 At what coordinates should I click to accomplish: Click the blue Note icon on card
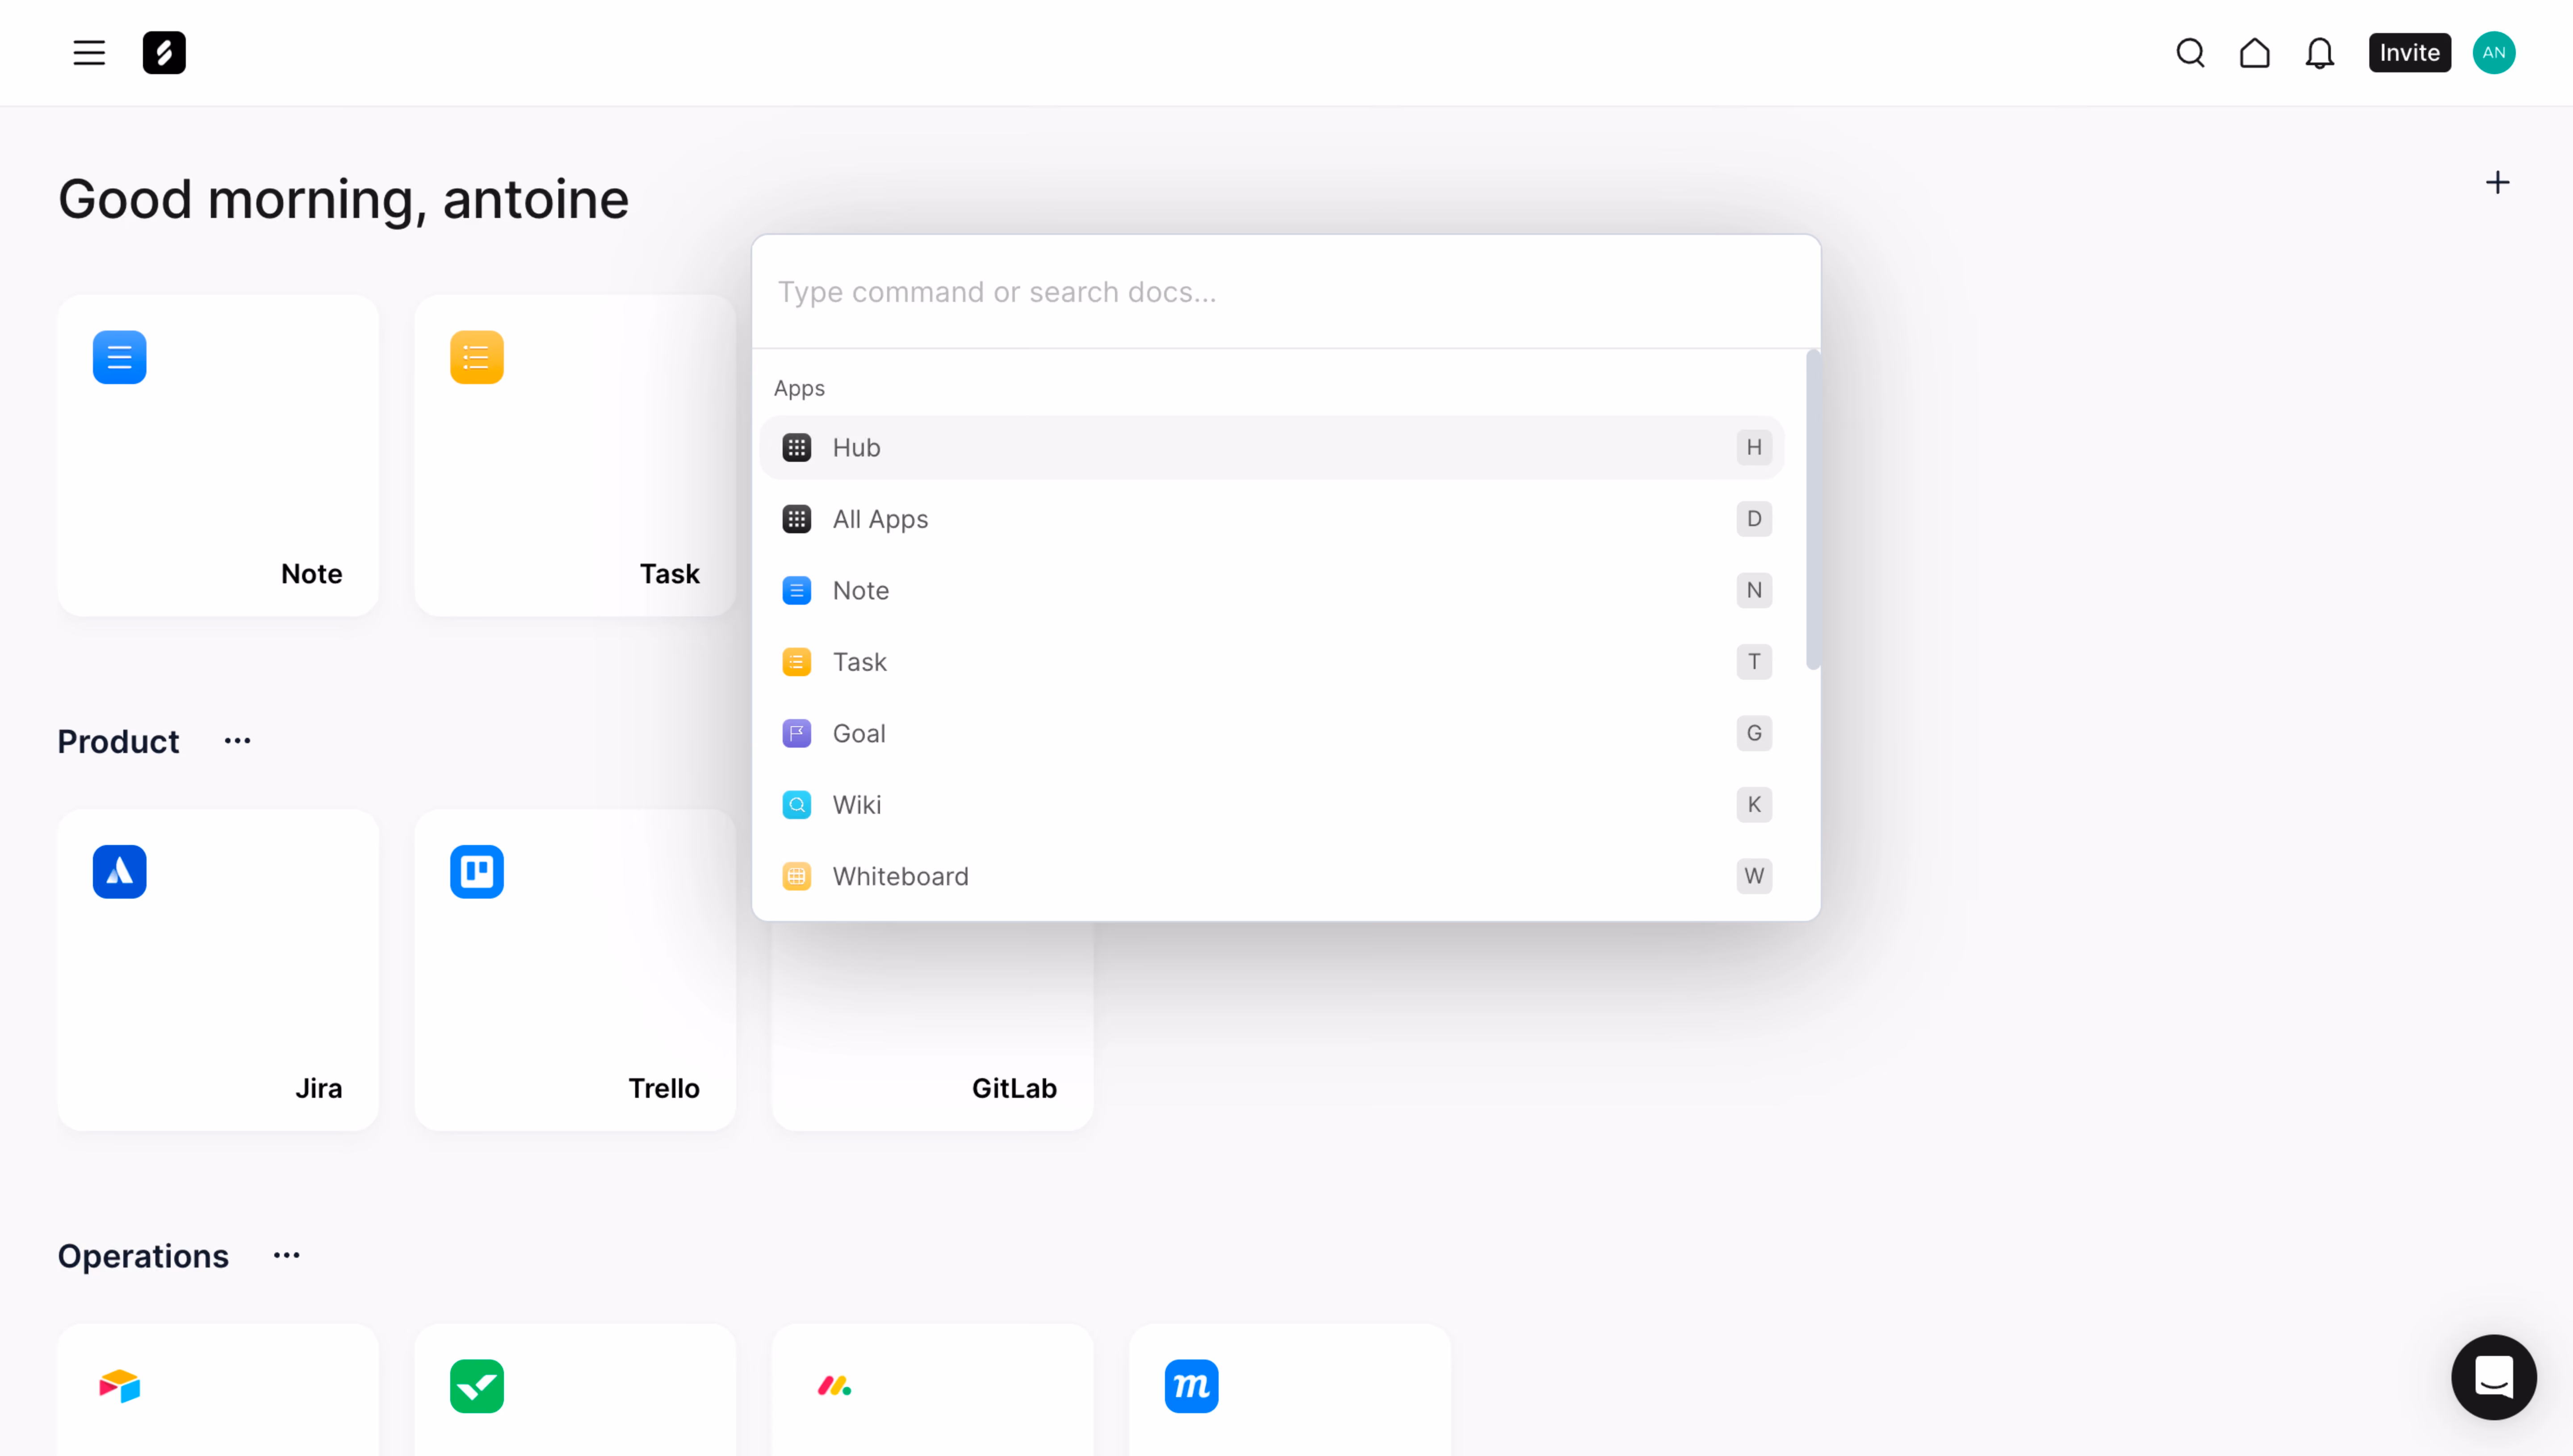(120, 357)
